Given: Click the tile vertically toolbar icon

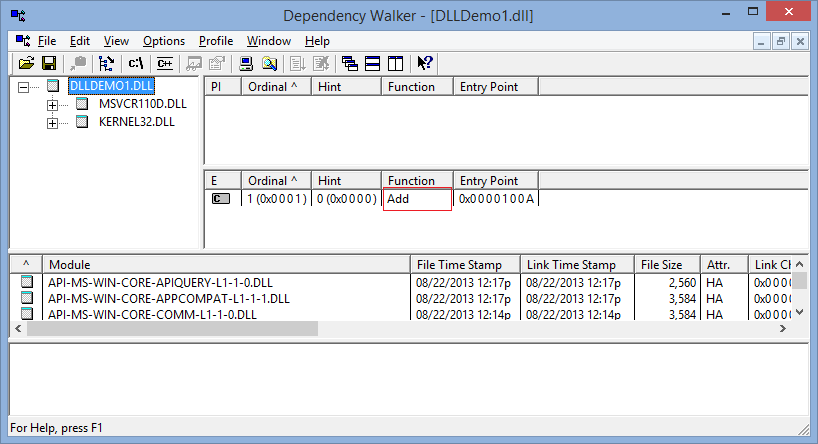Looking at the screenshot, I should pyautogui.click(x=395, y=63).
